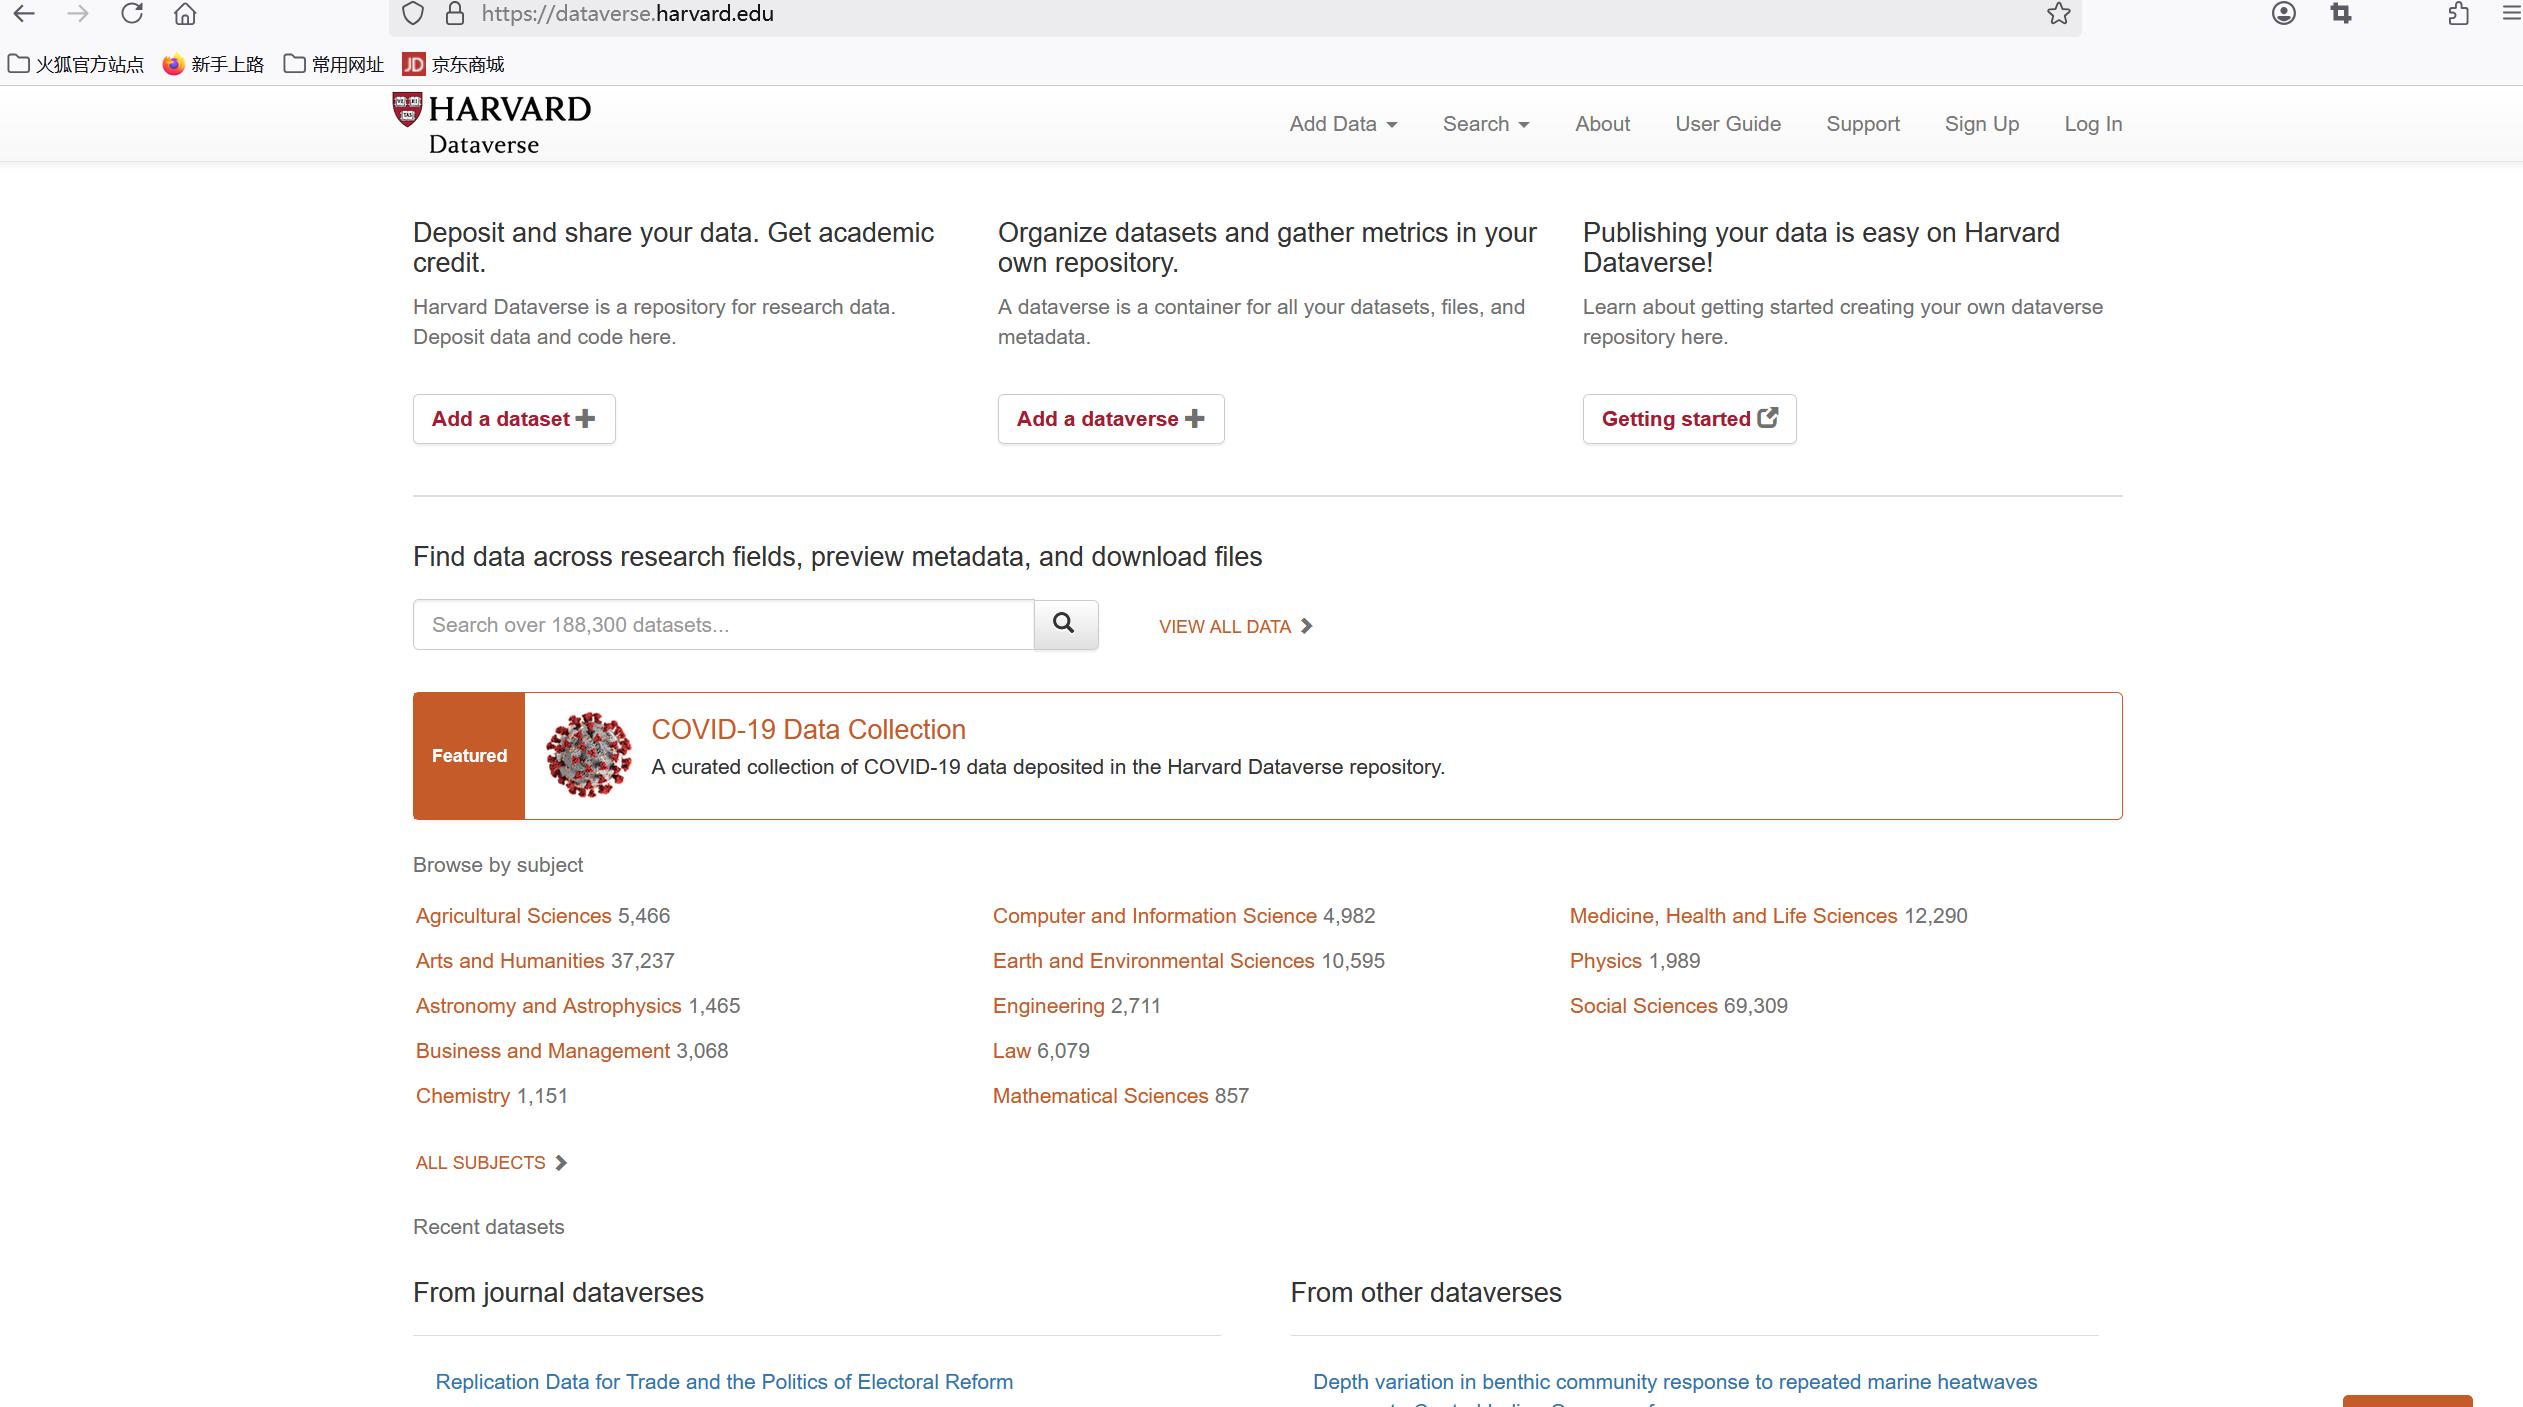
Task: Click VIEW ALL DATA link
Action: [x=1236, y=627]
